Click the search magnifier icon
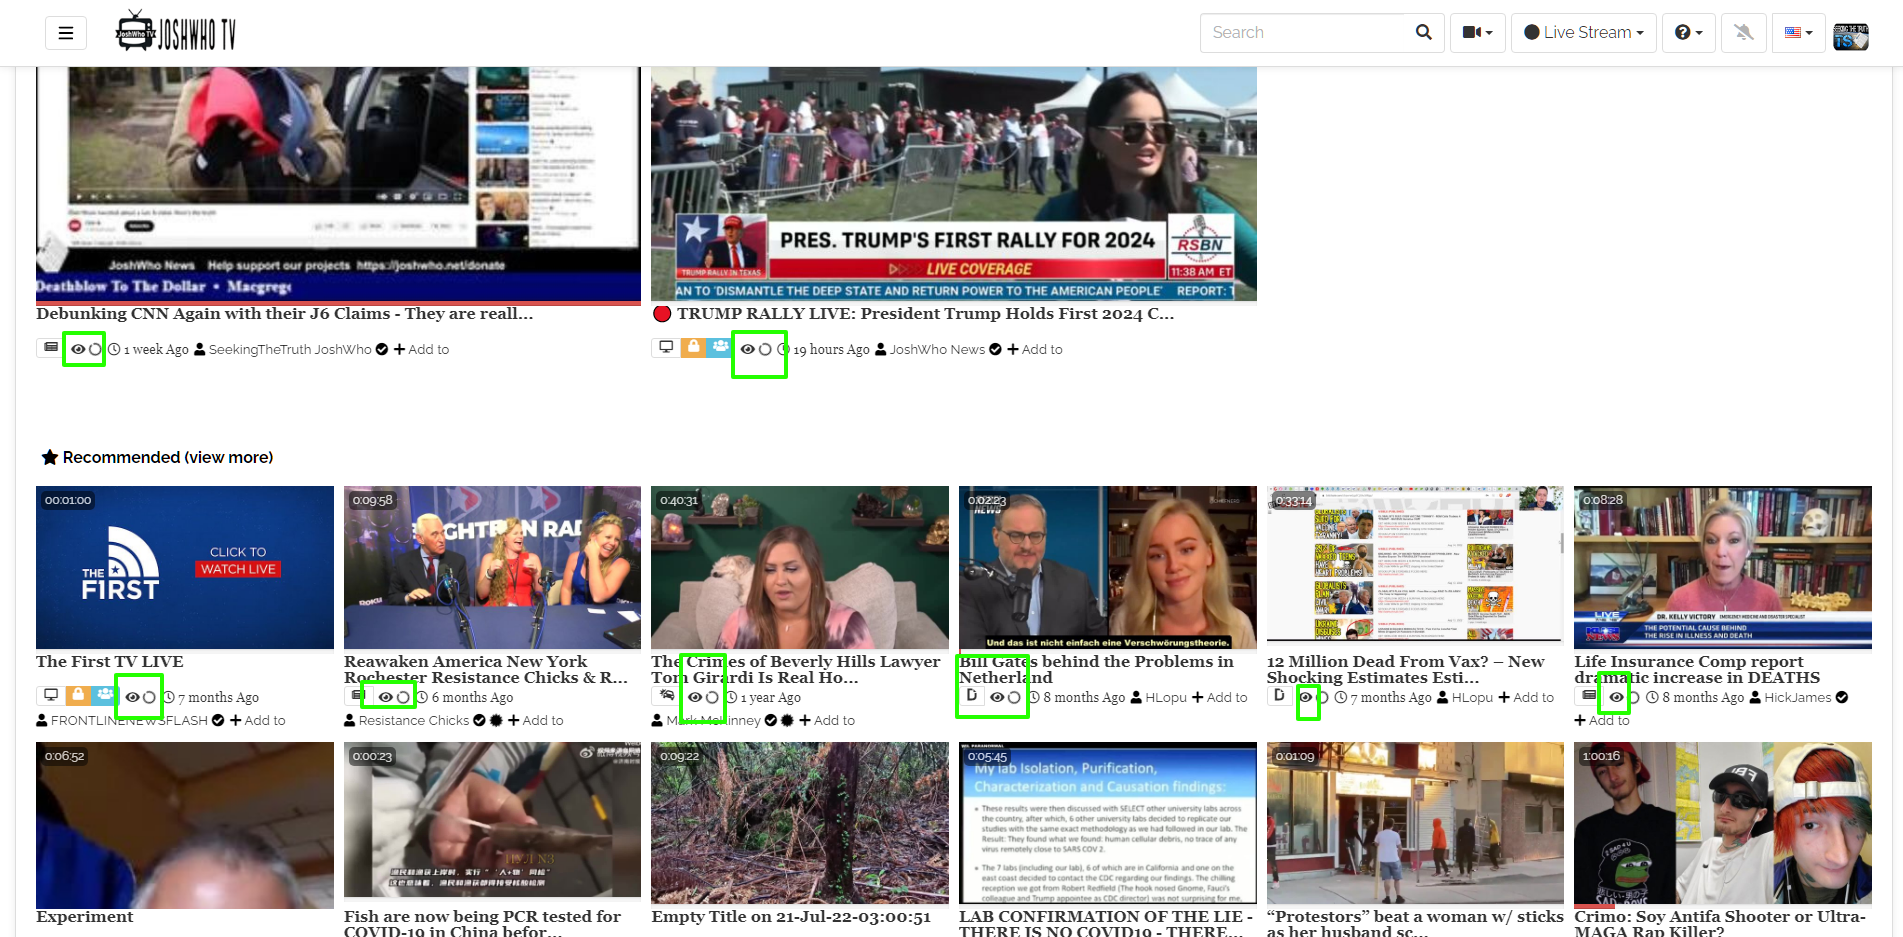This screenshot has width=1903, height=937. [1423, 32]
